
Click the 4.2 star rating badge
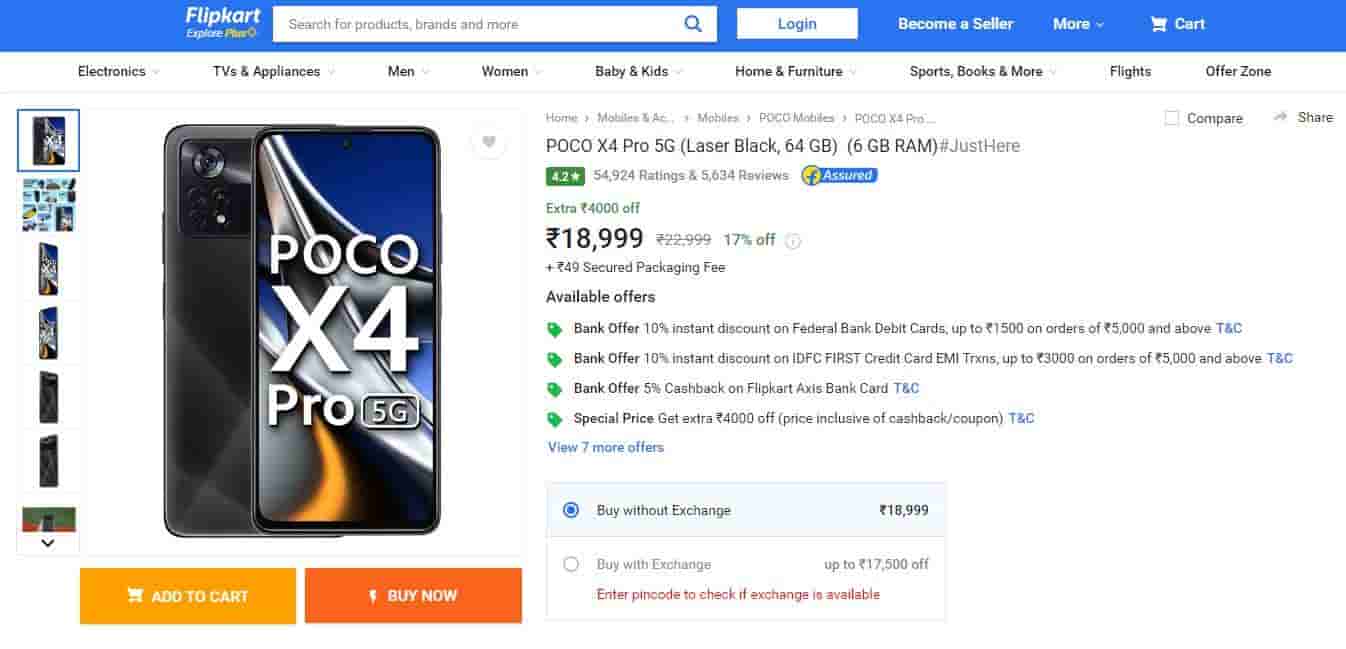coord(564,175)
